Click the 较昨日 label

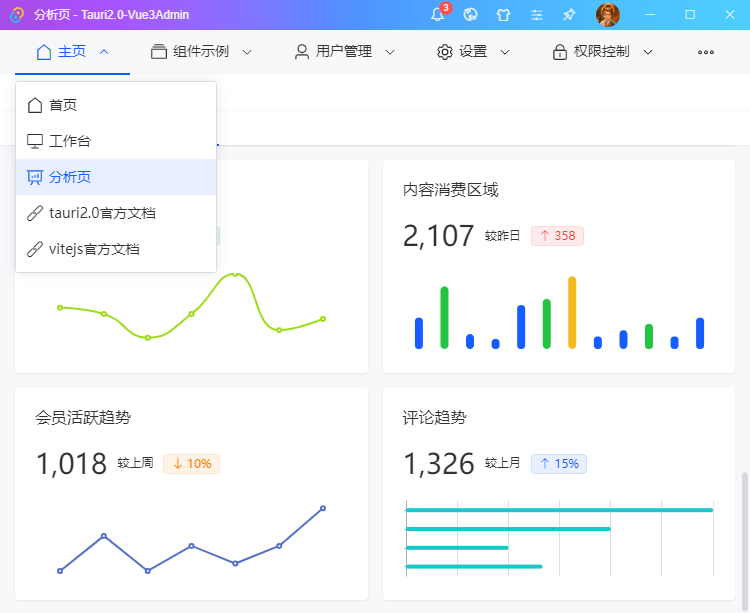point(502,236)
